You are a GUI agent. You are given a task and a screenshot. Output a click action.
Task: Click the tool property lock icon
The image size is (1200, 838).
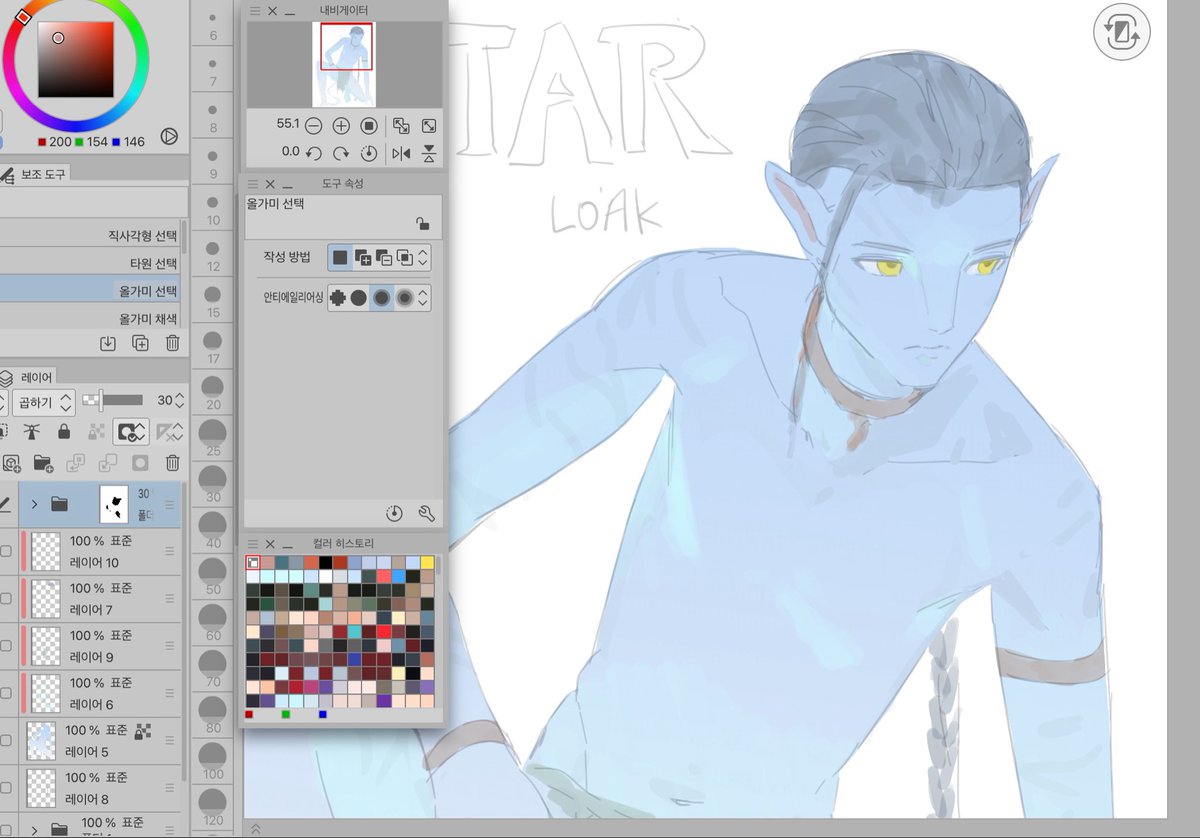click(422, 224)
